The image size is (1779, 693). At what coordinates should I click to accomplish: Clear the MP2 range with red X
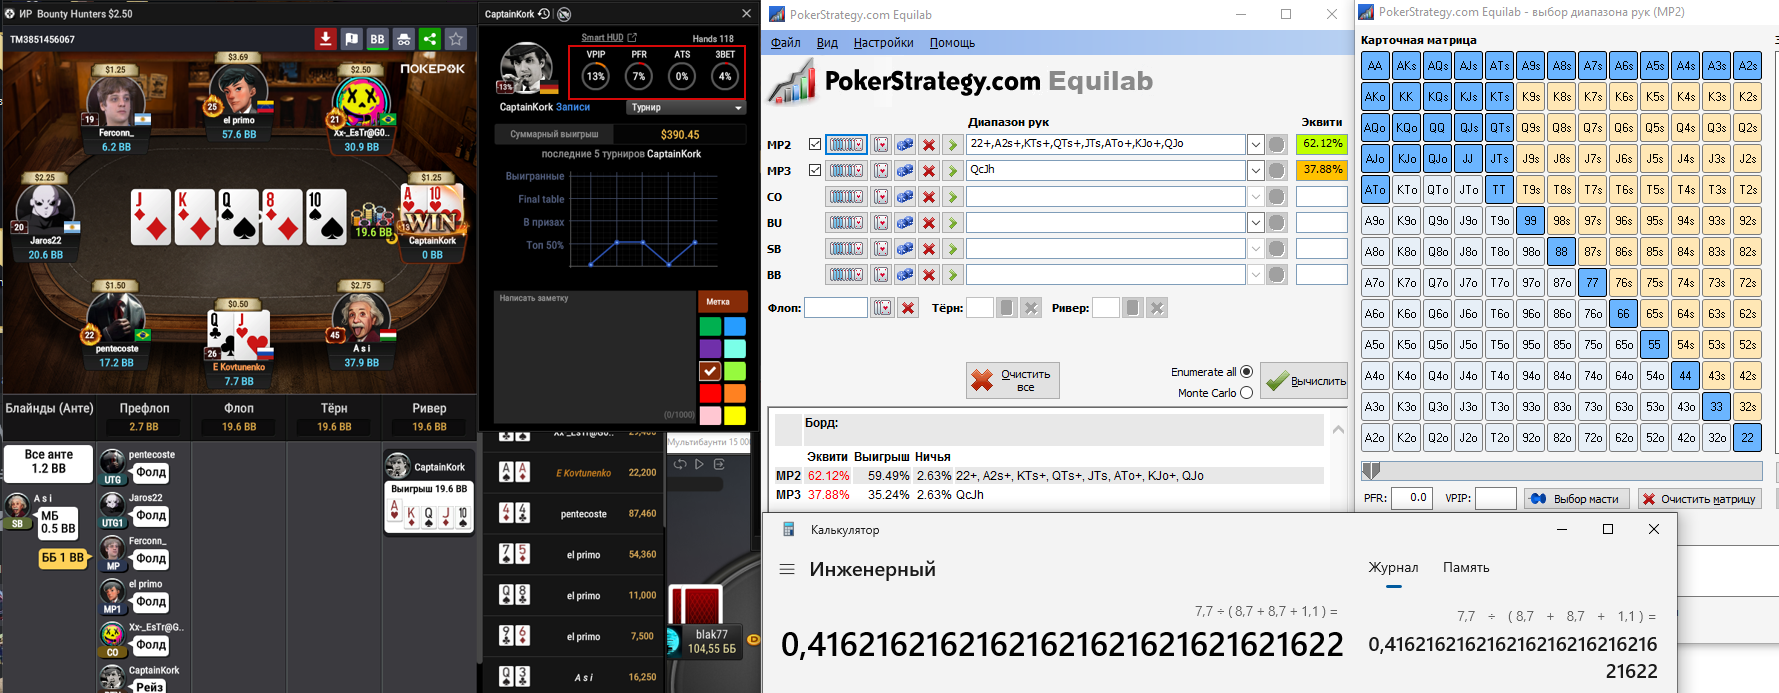(x=929, y=145)
